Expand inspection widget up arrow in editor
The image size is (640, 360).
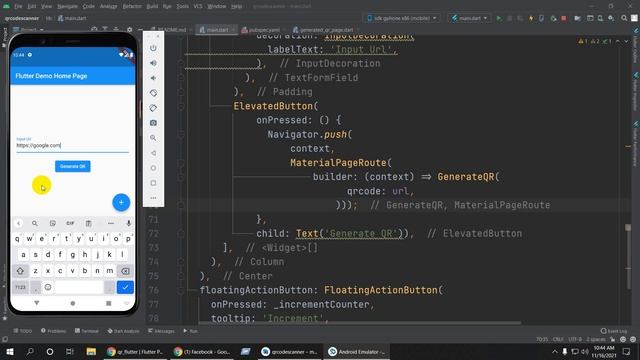(x=618, y=41)
